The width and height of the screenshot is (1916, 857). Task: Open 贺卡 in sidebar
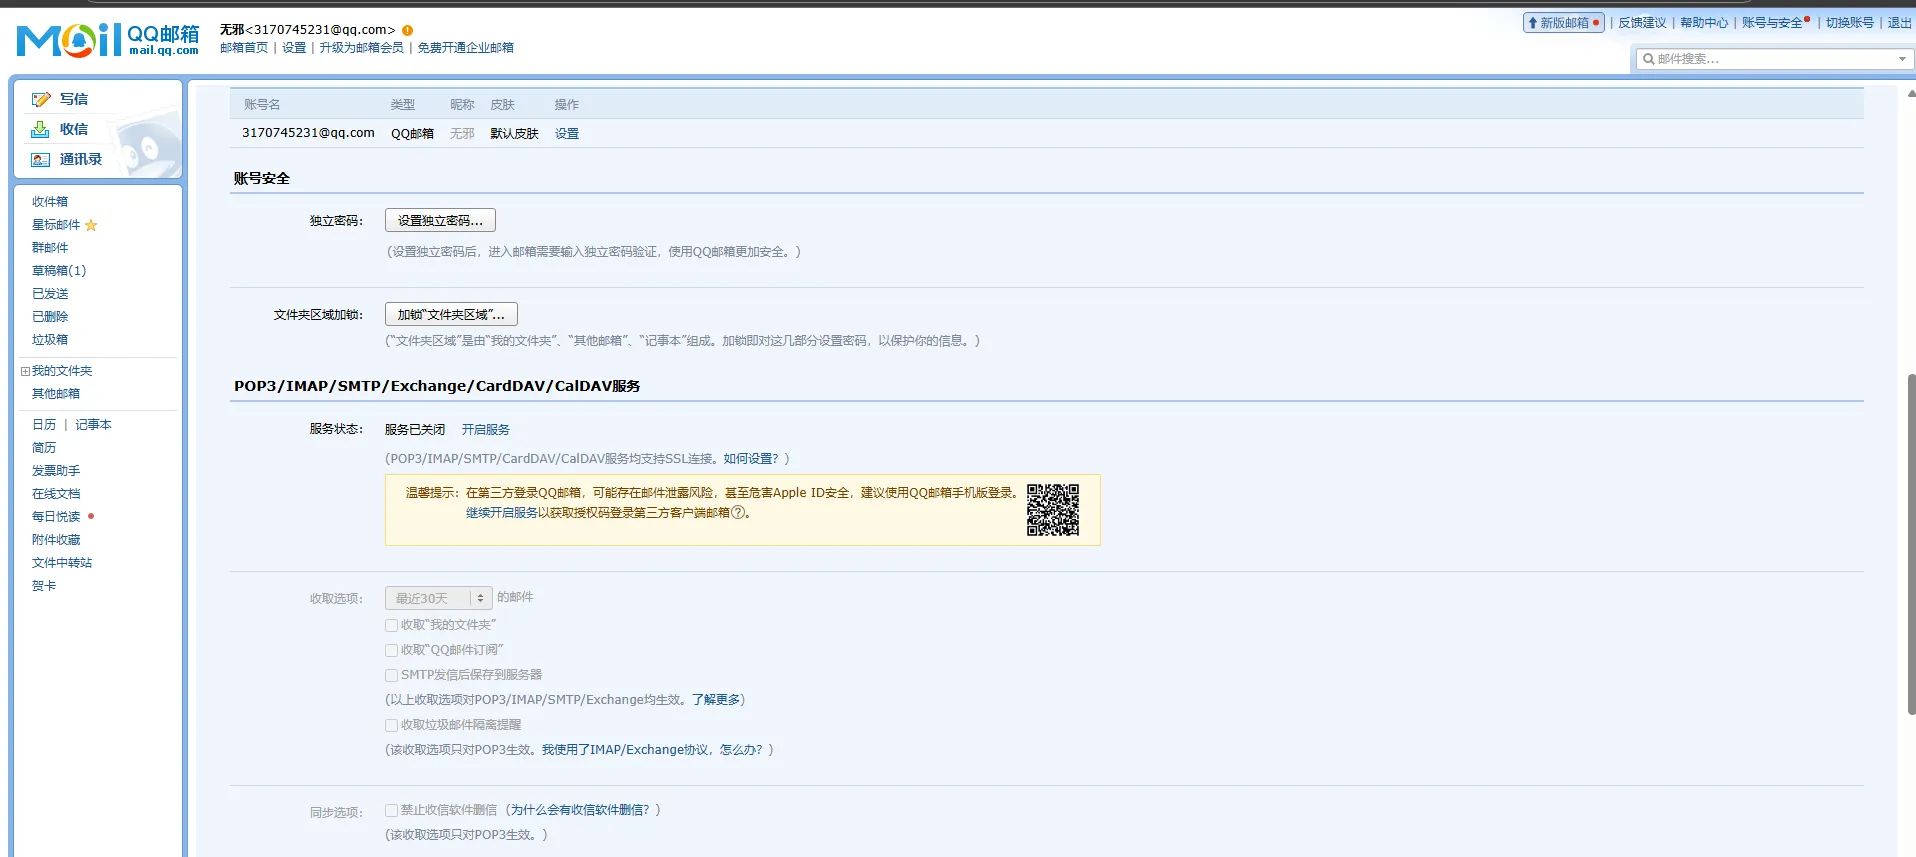pos(44,586)
